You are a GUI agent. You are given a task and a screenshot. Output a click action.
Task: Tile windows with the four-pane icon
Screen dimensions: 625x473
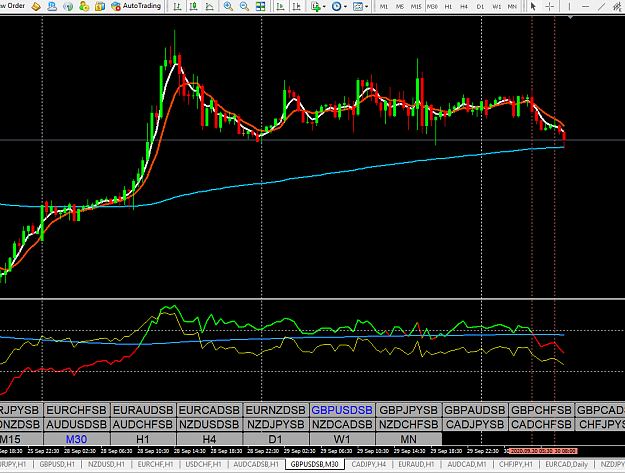260,6
